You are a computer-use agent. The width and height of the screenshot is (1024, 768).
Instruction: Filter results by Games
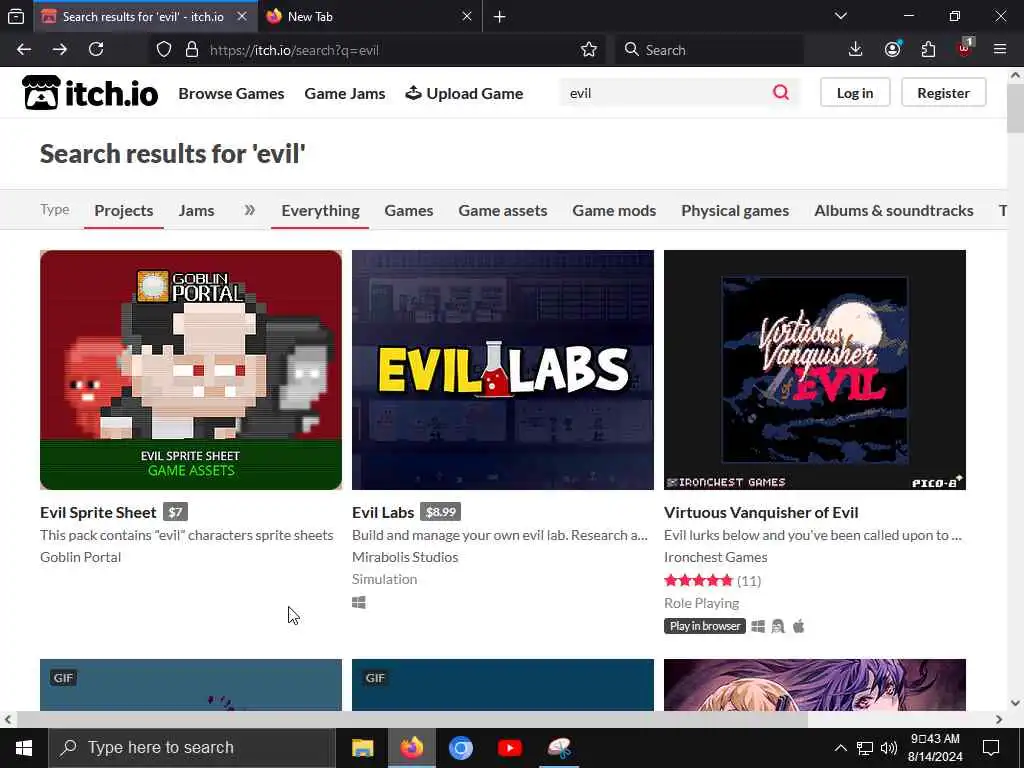(x=409, y=210)
